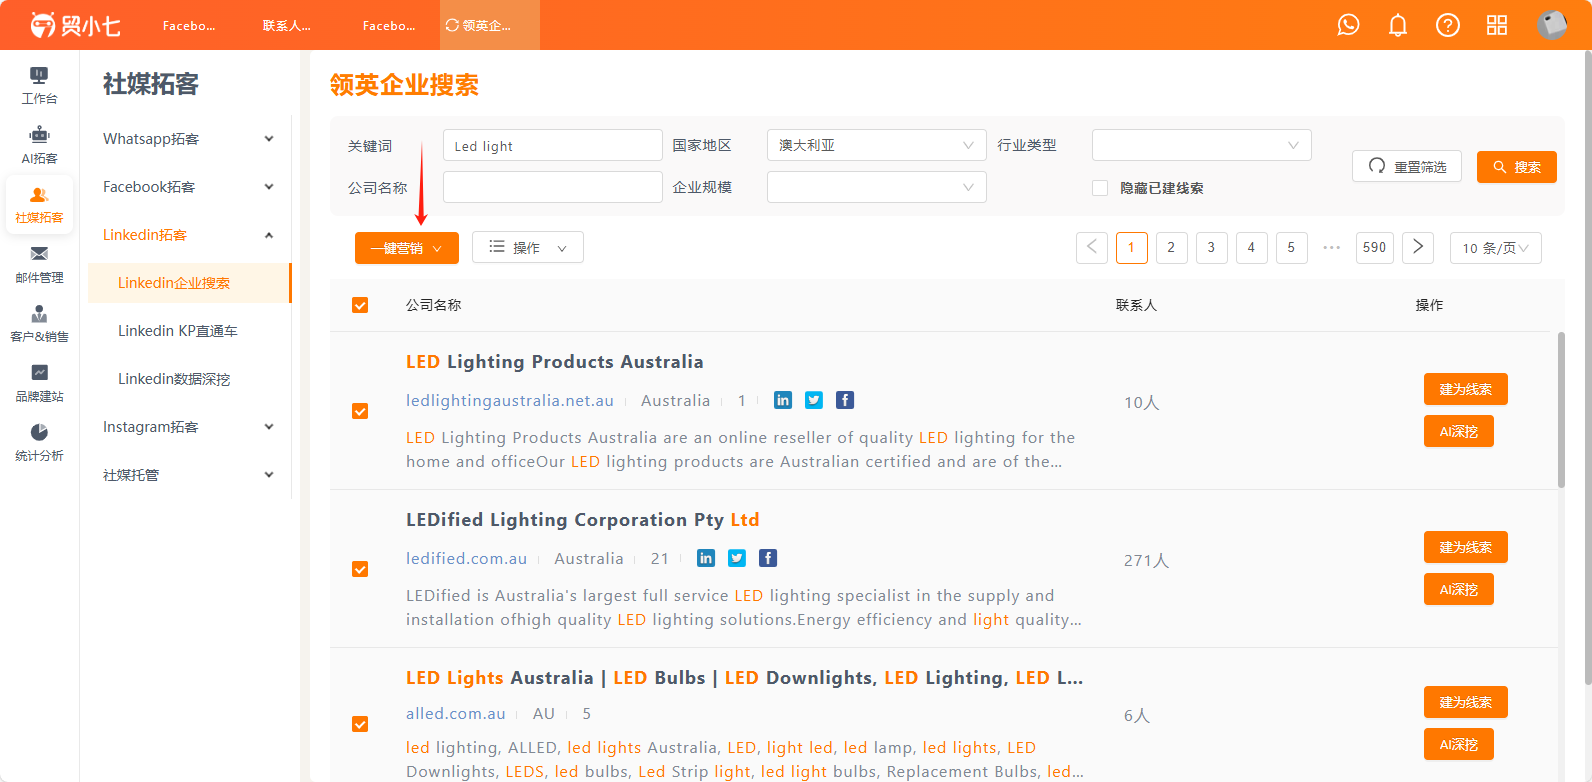Open 客户&销售 in the left sidebar
The width and height of the screenshot is (1592, 782).
(x=39, y=324)
